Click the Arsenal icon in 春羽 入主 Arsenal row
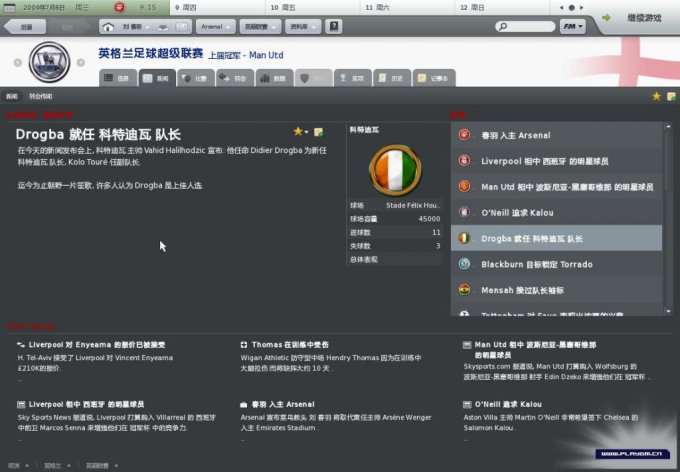The image size is (680, 472). click(464, 135)
